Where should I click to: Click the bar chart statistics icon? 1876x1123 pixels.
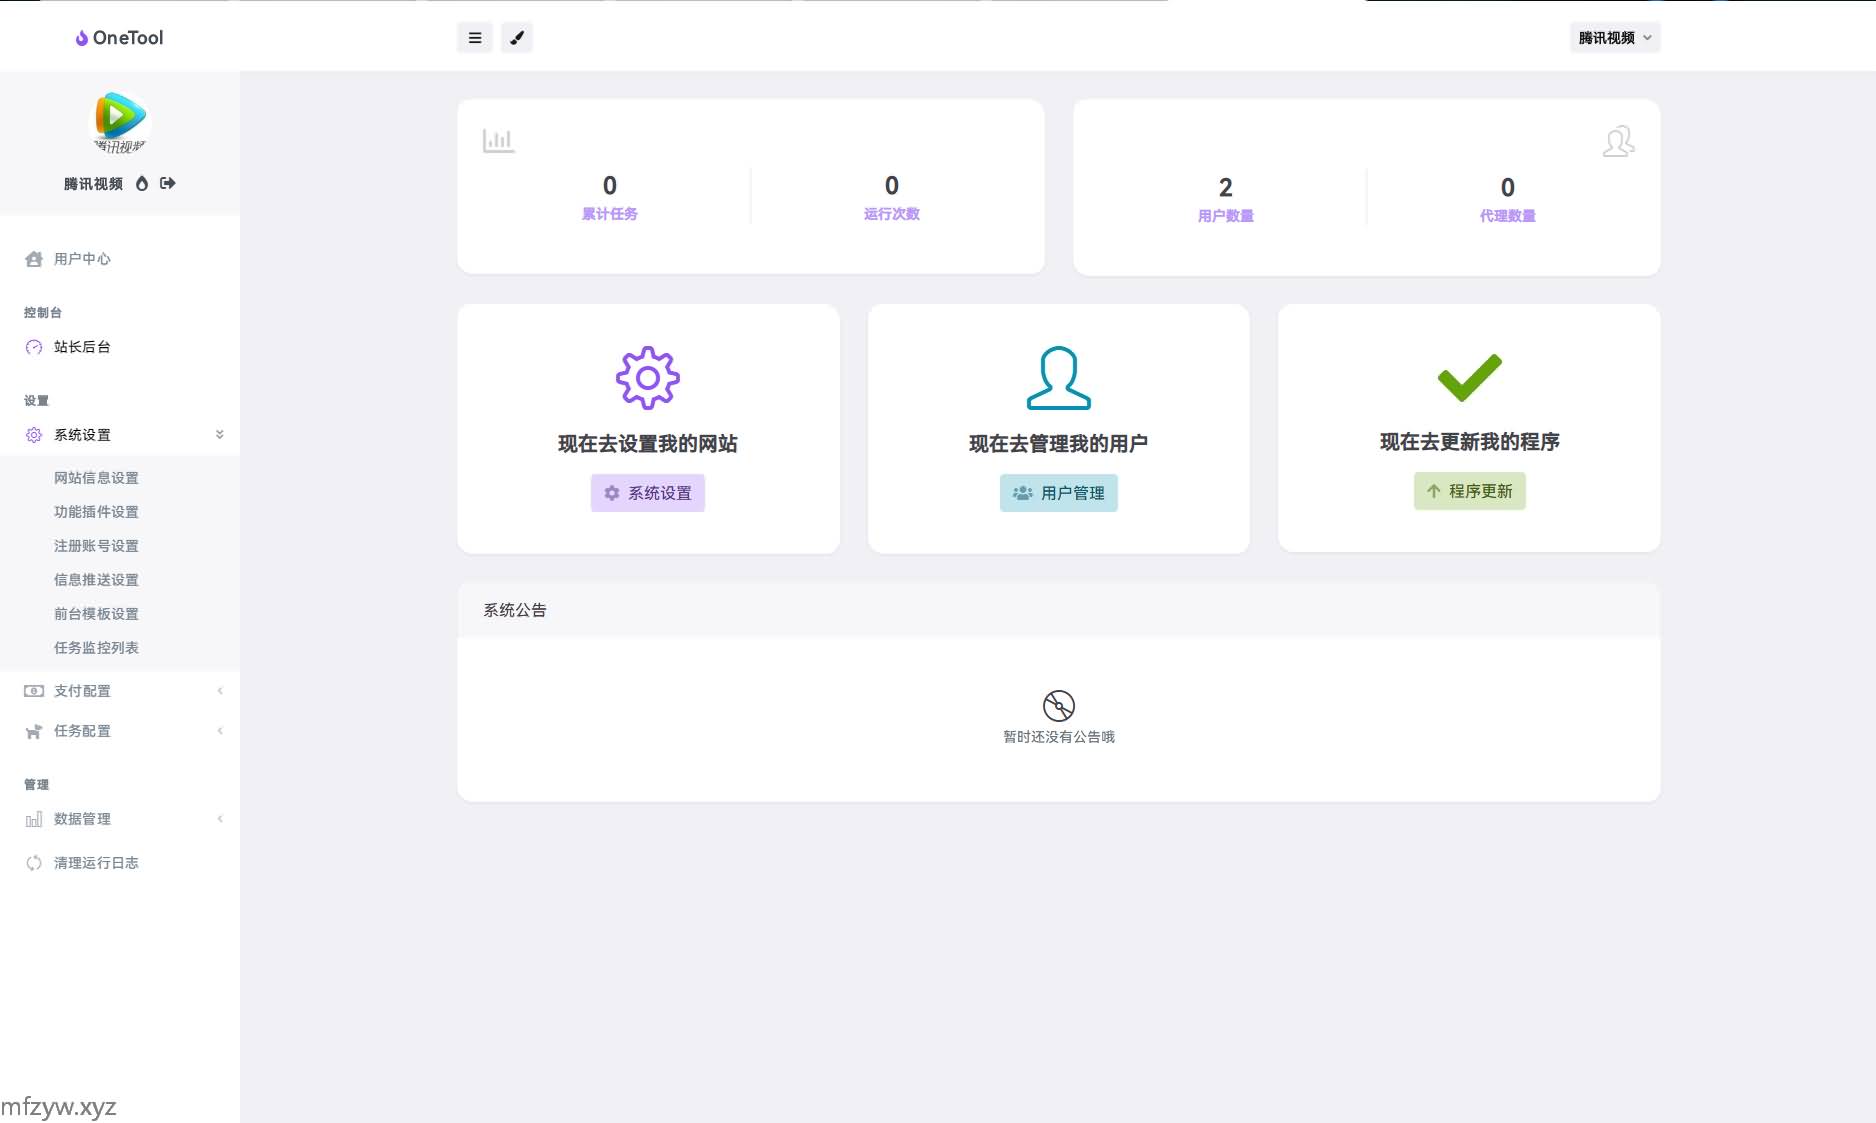(498, 141)
